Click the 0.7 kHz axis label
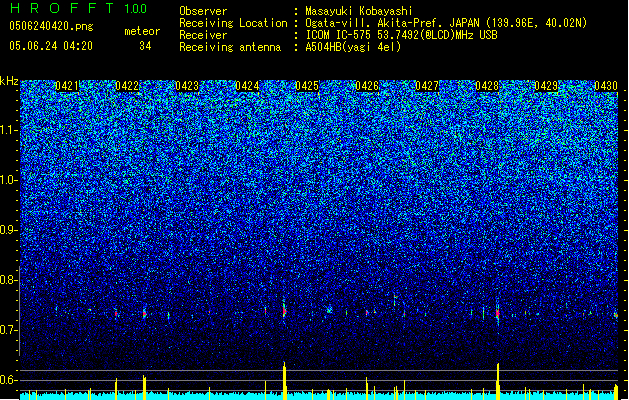Viewport: 629px width, 400px height. click(8, 330)
